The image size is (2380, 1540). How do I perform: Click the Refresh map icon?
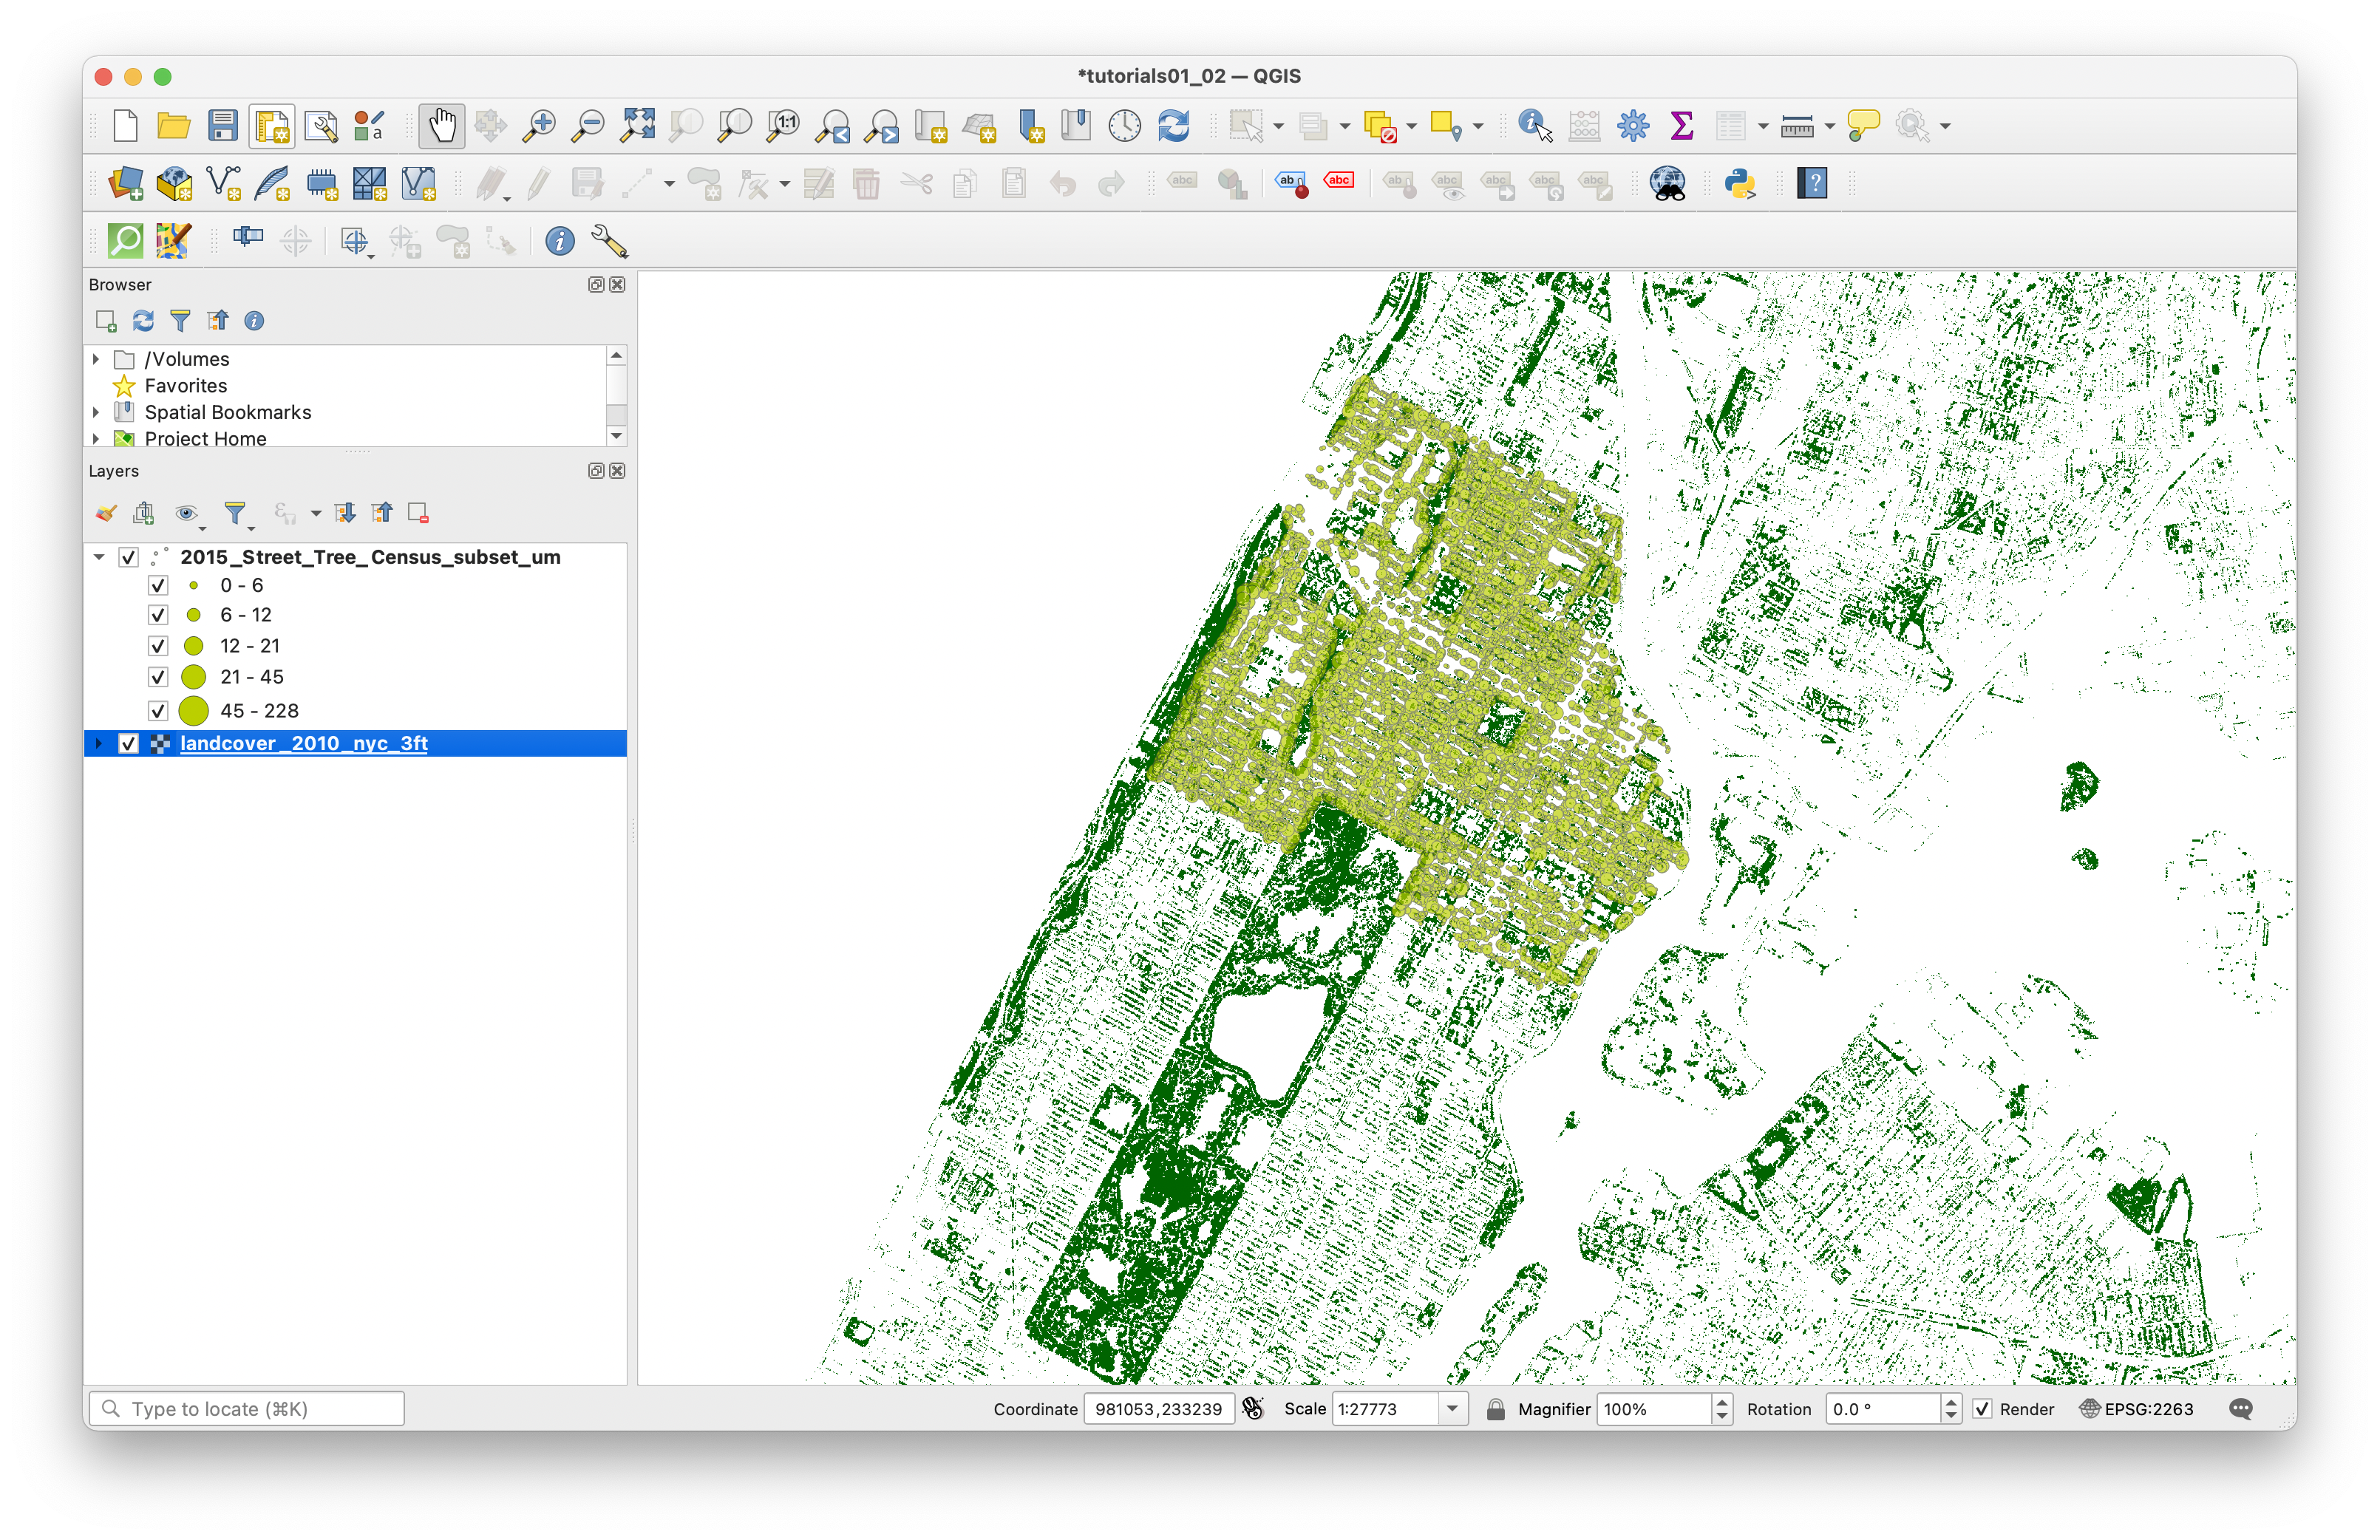pos(1174,126)
